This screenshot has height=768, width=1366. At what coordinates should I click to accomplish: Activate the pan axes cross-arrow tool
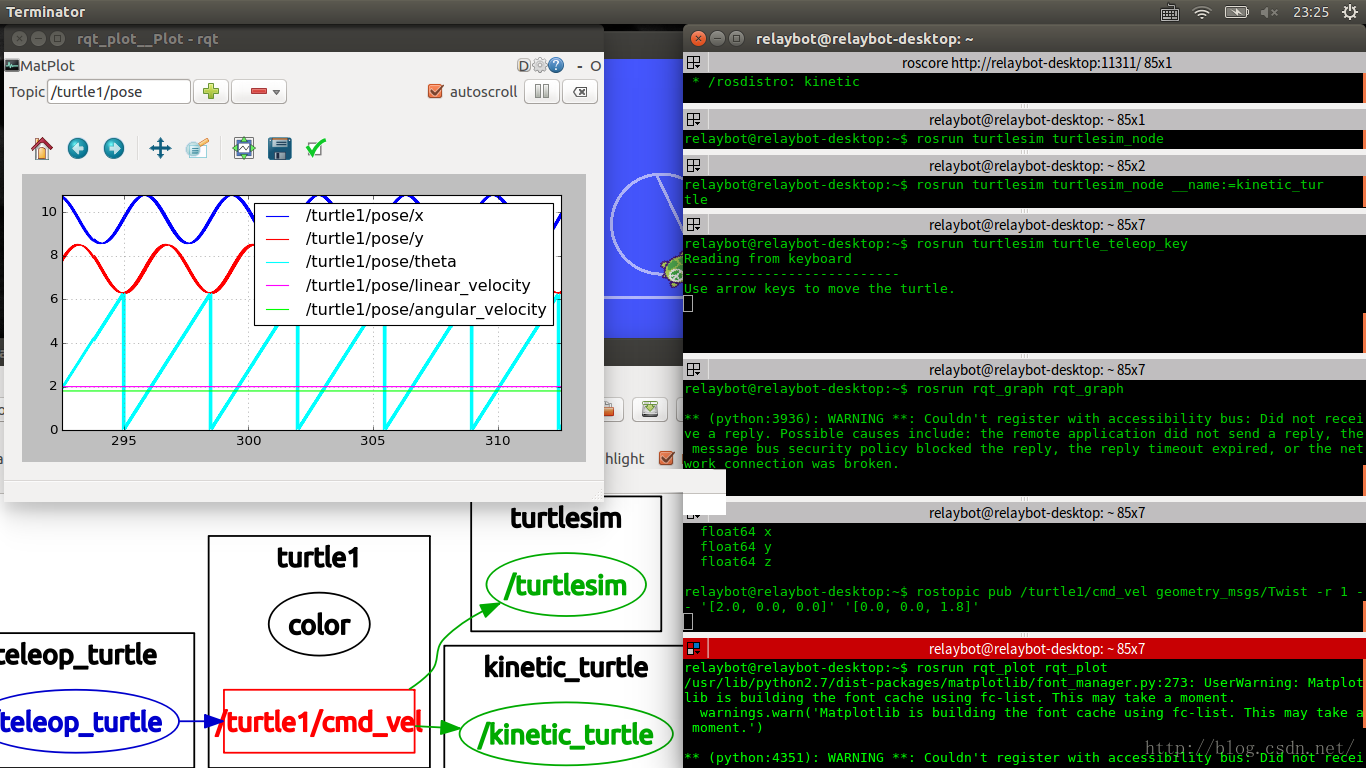pos(160,149)
